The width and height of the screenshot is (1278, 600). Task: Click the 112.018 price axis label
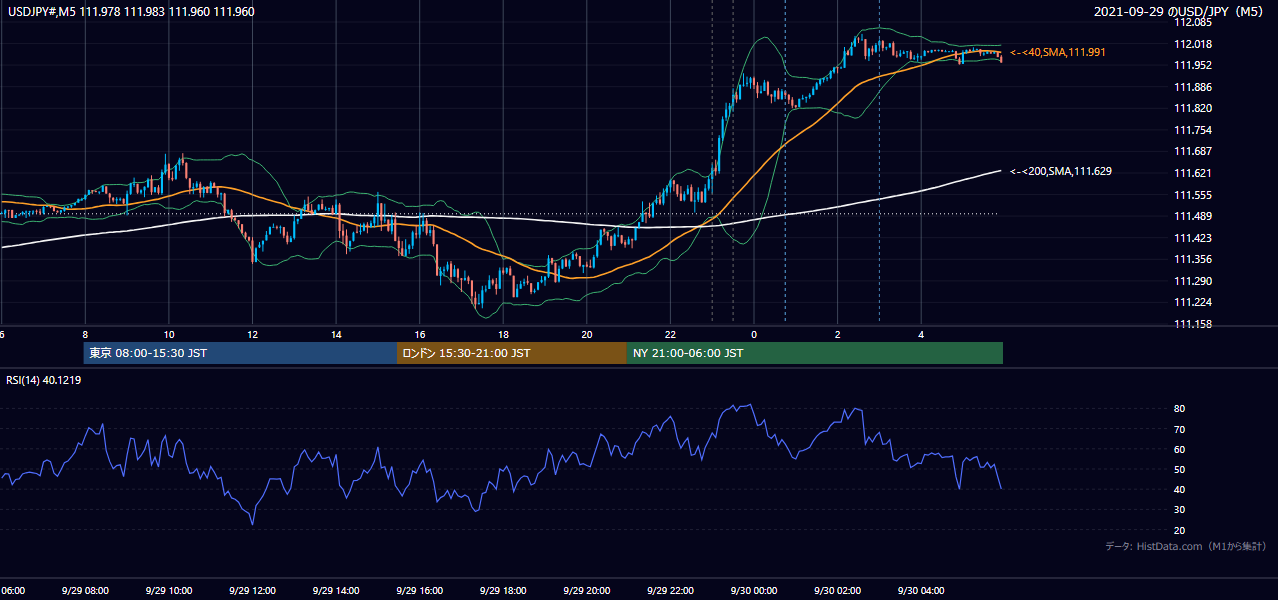[x=1193, y=44]
